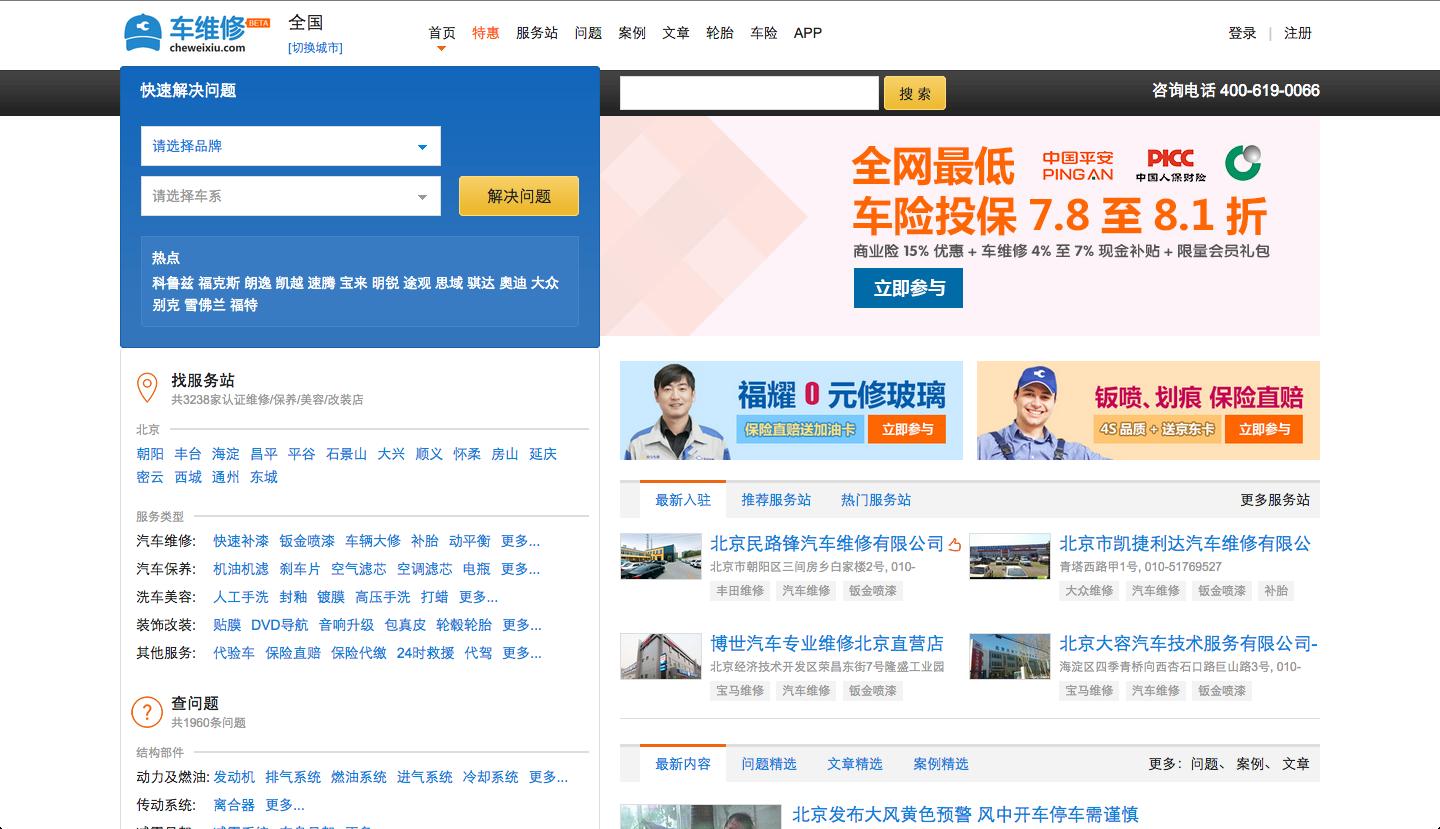Click the 24时救援 link

tap(425, 653)
